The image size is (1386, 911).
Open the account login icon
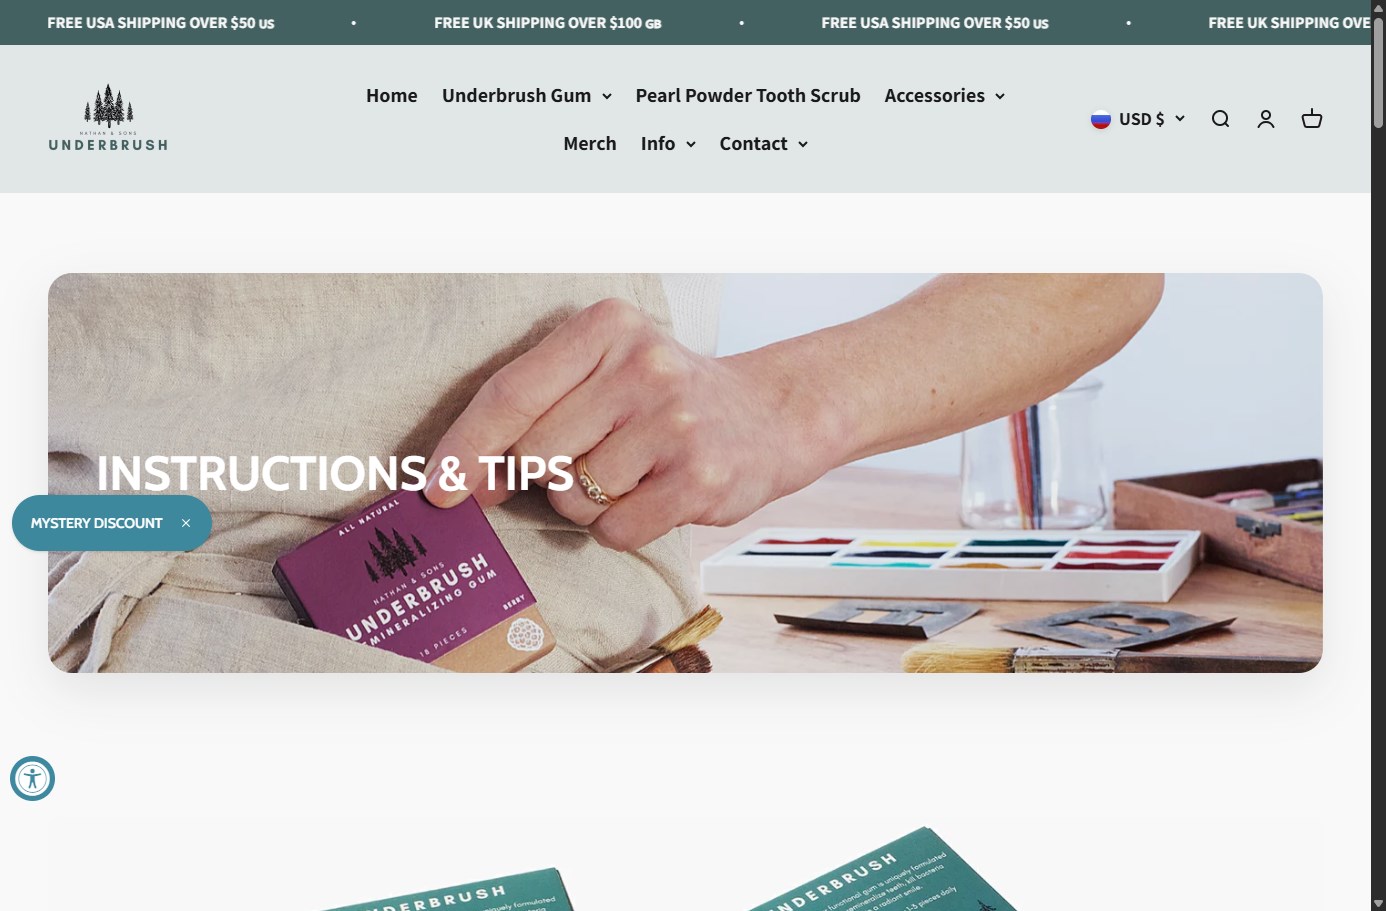pyautogui.click(x=1266, y=119)
